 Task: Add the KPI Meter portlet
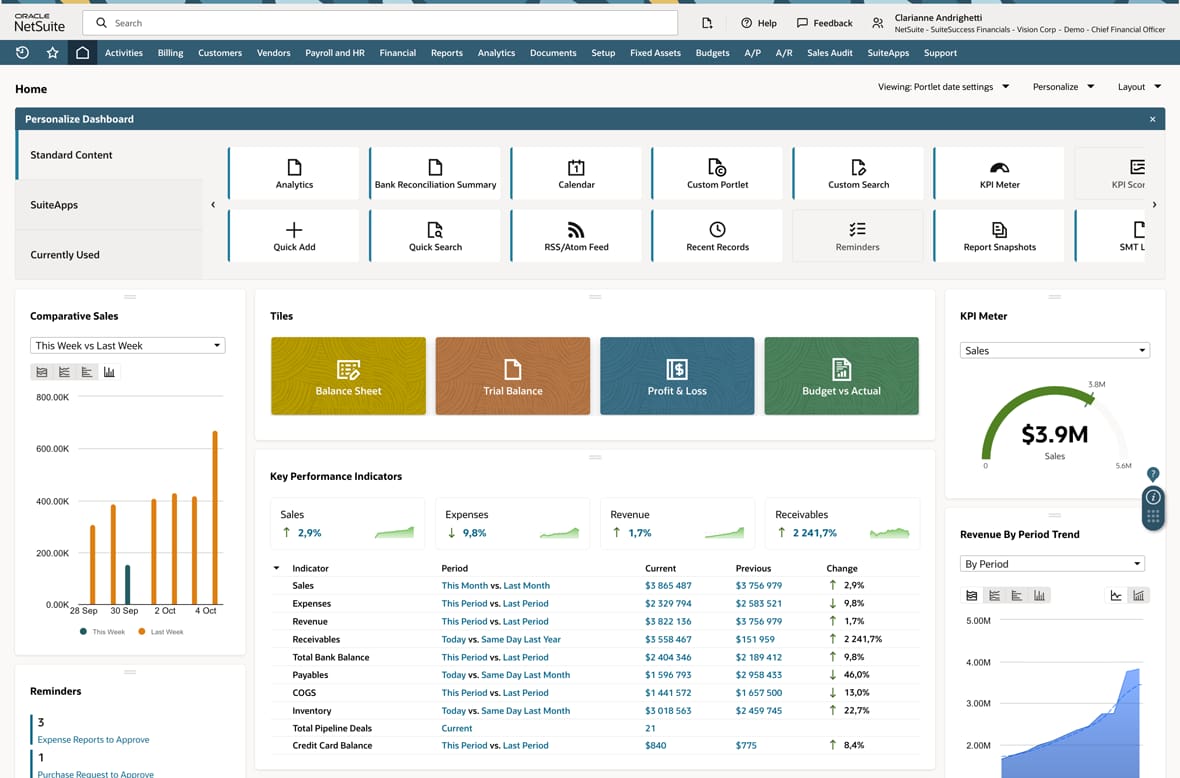coord(998,173)
